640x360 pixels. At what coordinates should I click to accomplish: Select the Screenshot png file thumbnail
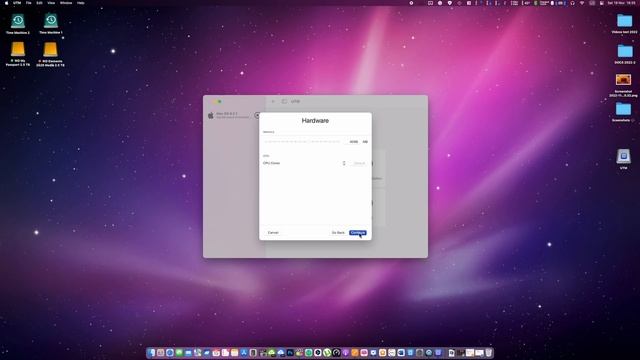tap(623, 80)
